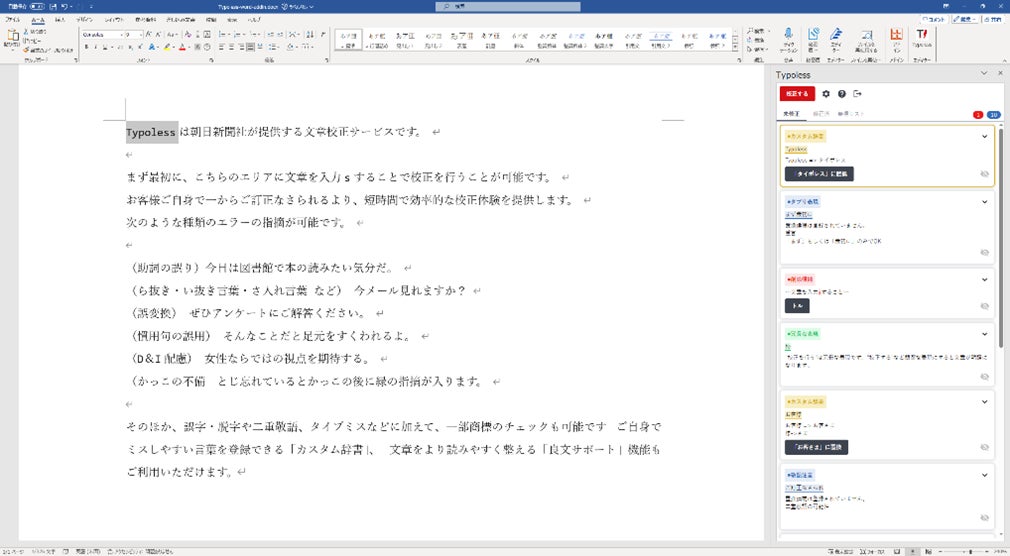Hide the first Typoless suggestion via eye icon
The width and height of the screenshot is (1010, 556).
coord(984,174)
